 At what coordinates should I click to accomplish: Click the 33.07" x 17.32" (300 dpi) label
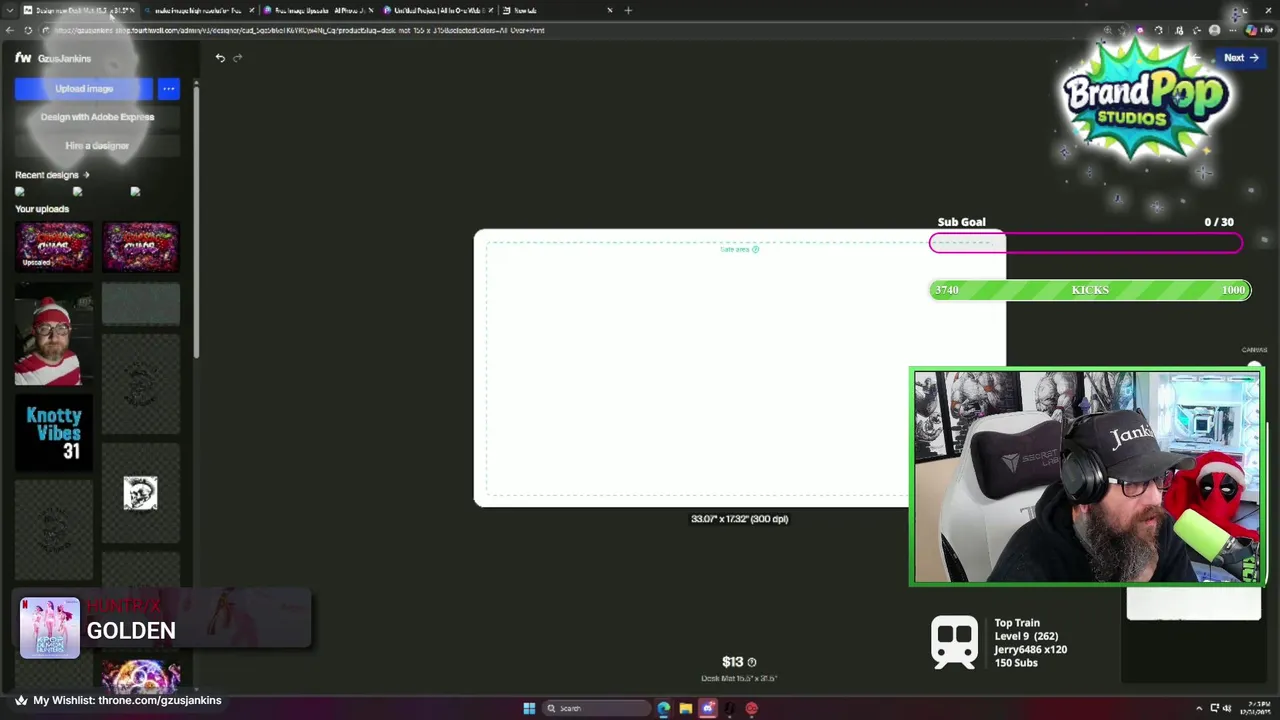click(739, 519)
